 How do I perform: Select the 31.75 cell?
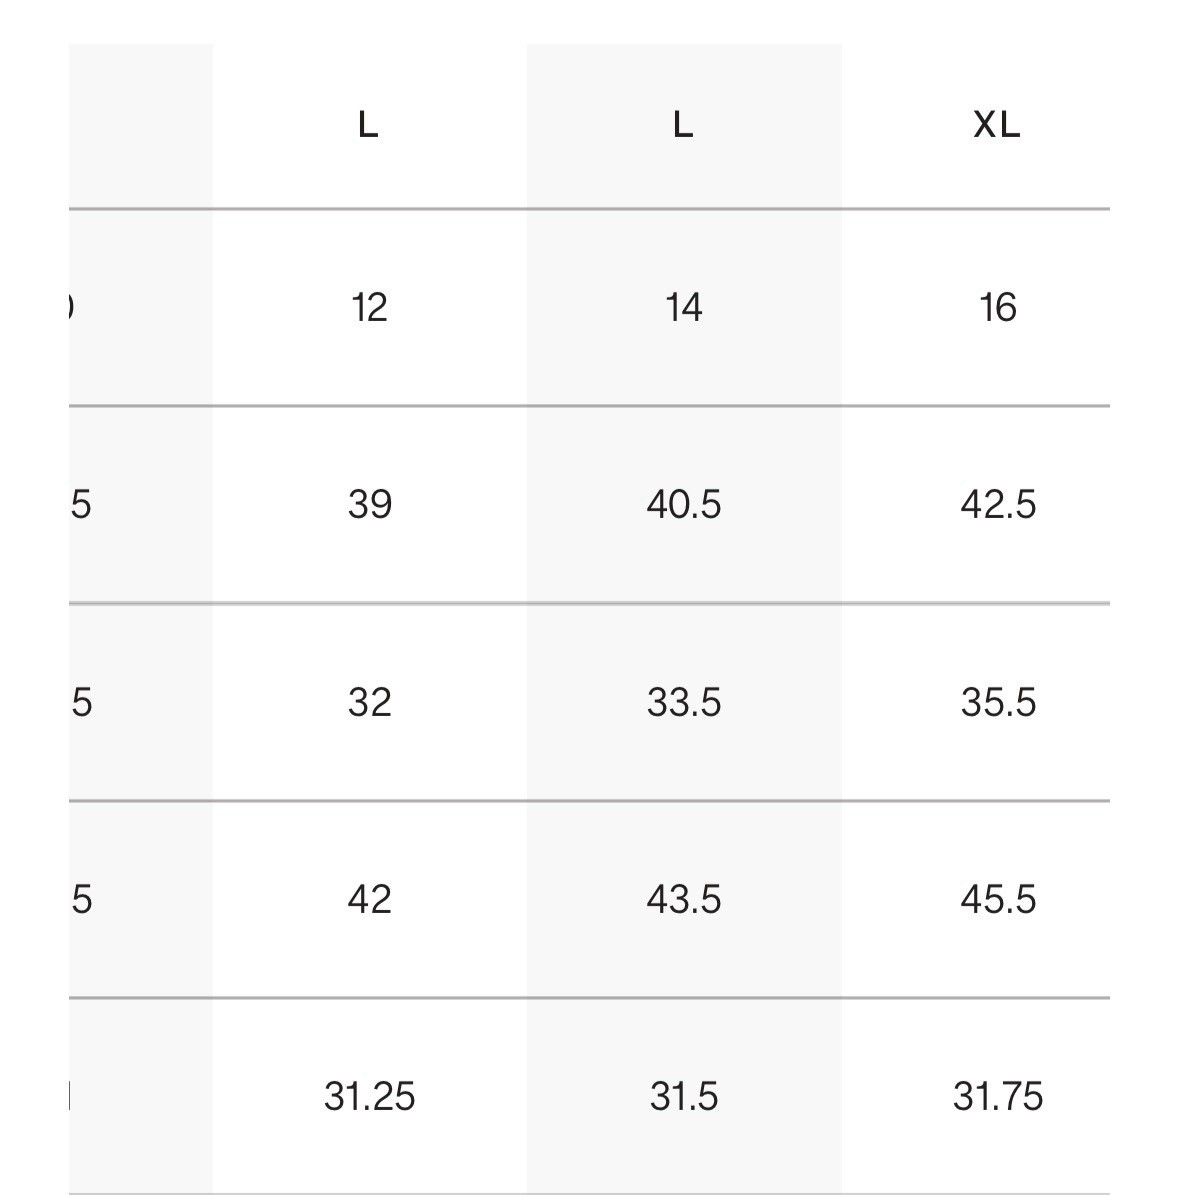[998, 1096]
